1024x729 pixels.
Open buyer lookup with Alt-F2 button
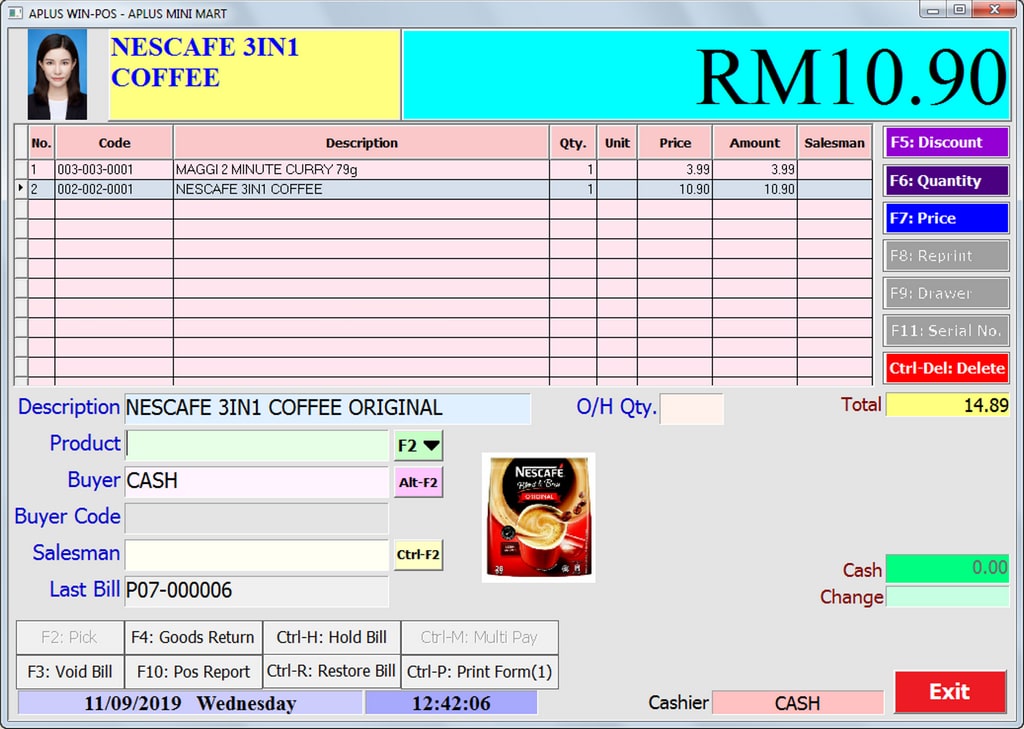pos(419,482)
